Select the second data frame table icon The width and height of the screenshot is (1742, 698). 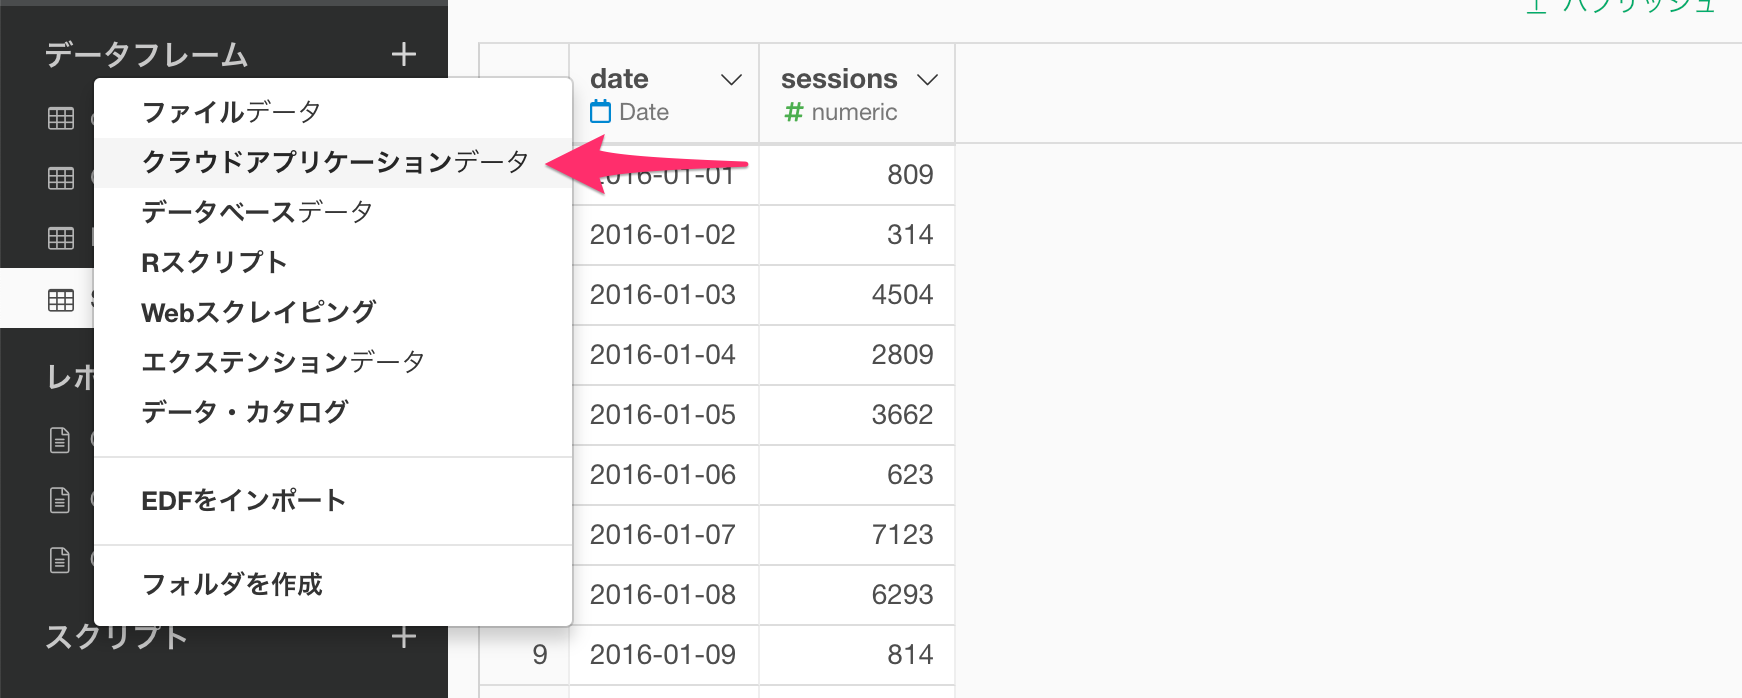point(61,178)
